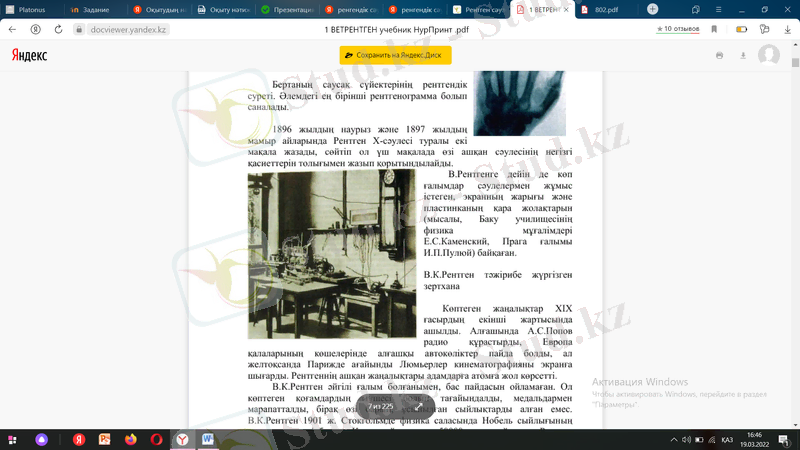Open the 10 отзывов reviews link

(x=677, y=30)
